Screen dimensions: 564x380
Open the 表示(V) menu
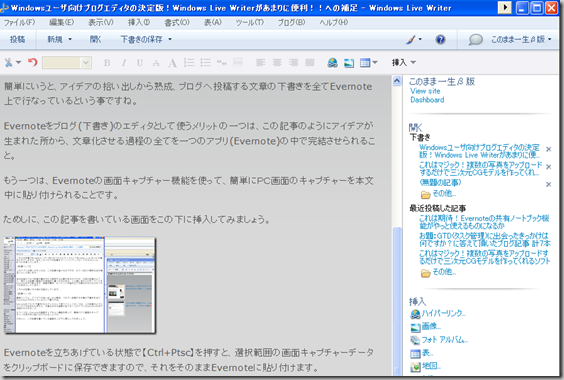point(101,22)
